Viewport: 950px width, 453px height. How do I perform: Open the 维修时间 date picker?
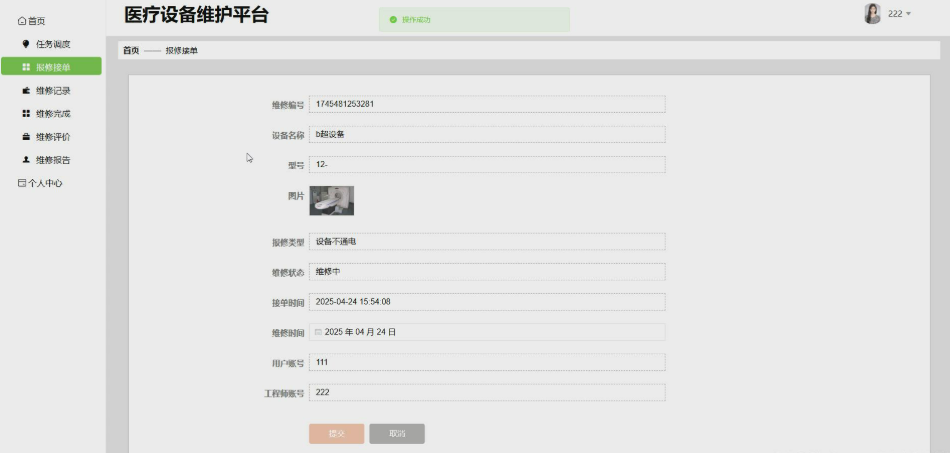pos(487,332)
